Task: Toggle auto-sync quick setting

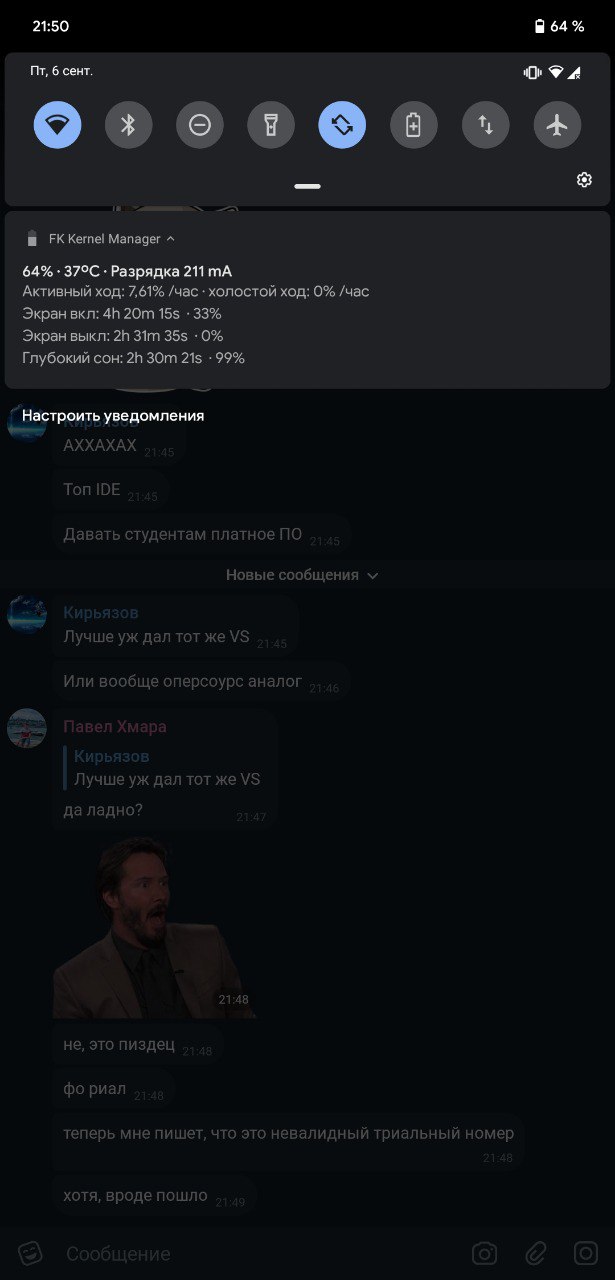Action: (342, 125)
